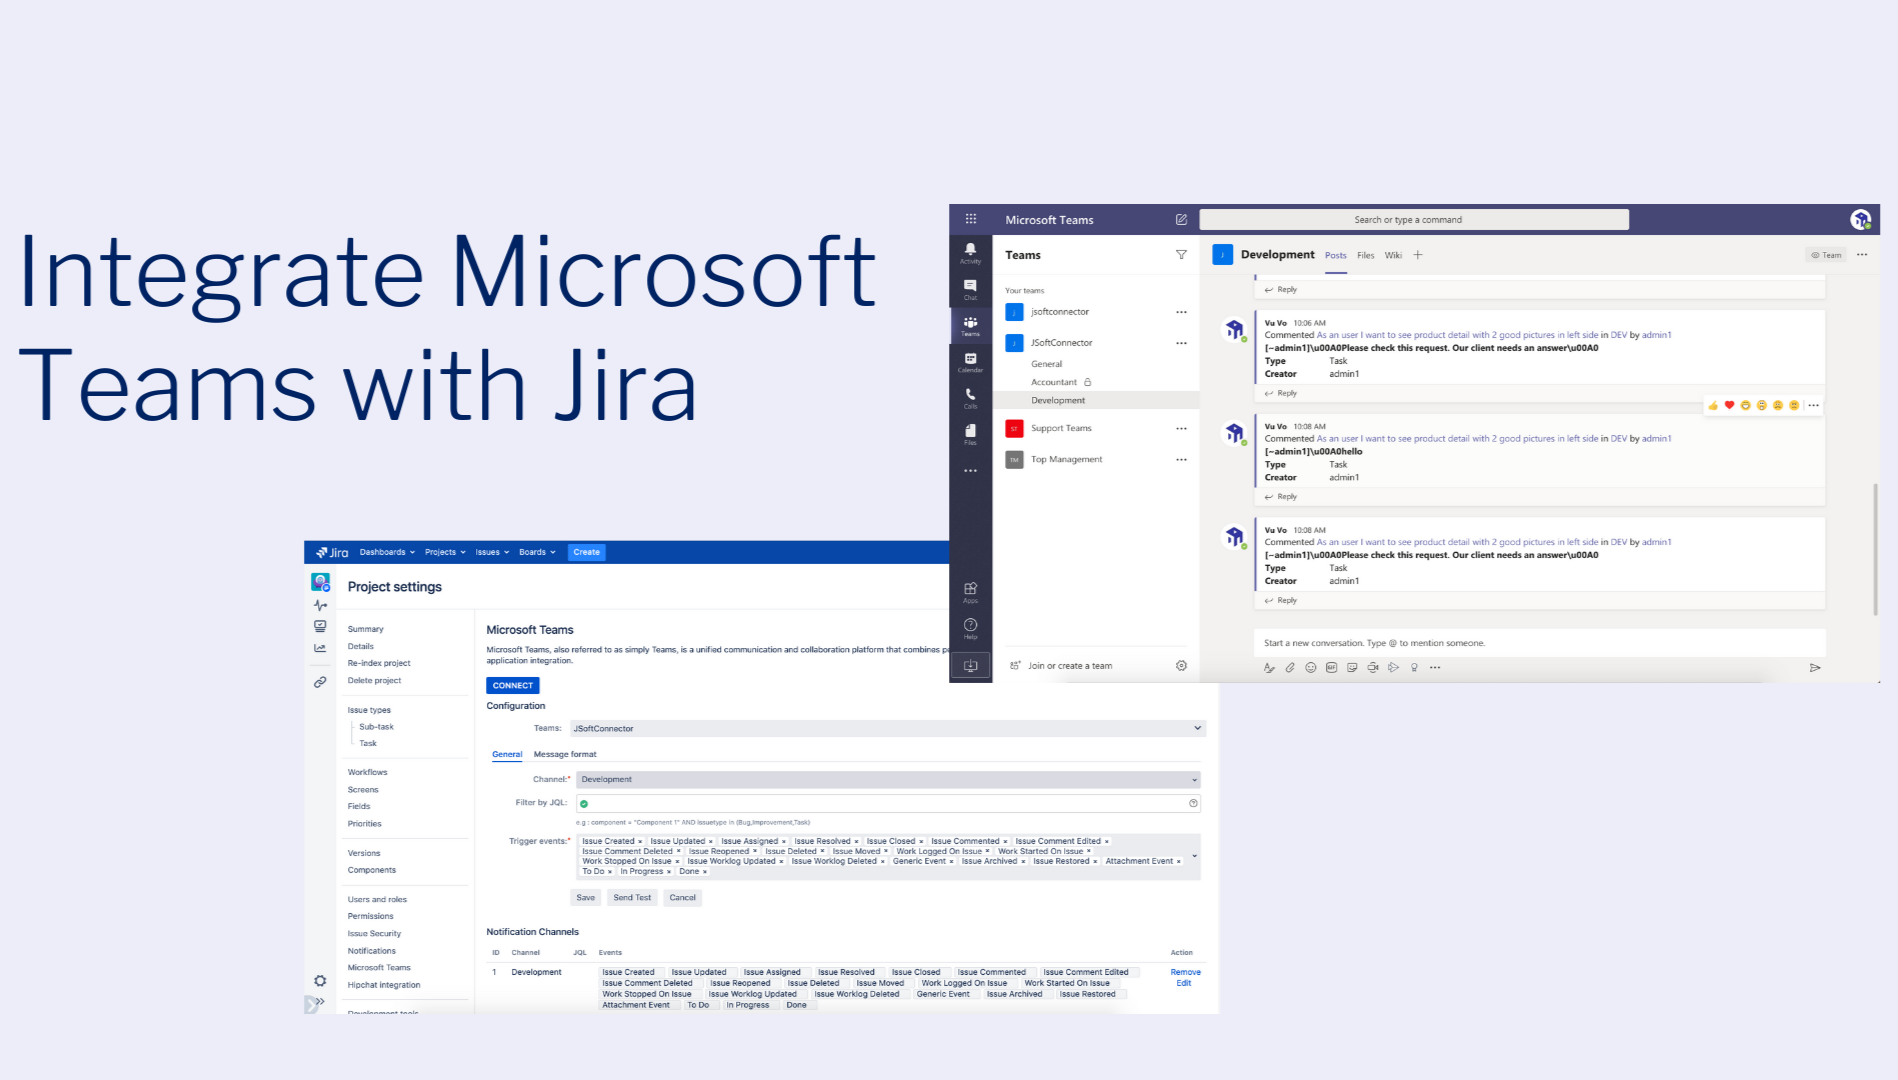The image size is (1898, 1080).
Task: Click the download desktop app icon in Teams
Action: (970, 665)
